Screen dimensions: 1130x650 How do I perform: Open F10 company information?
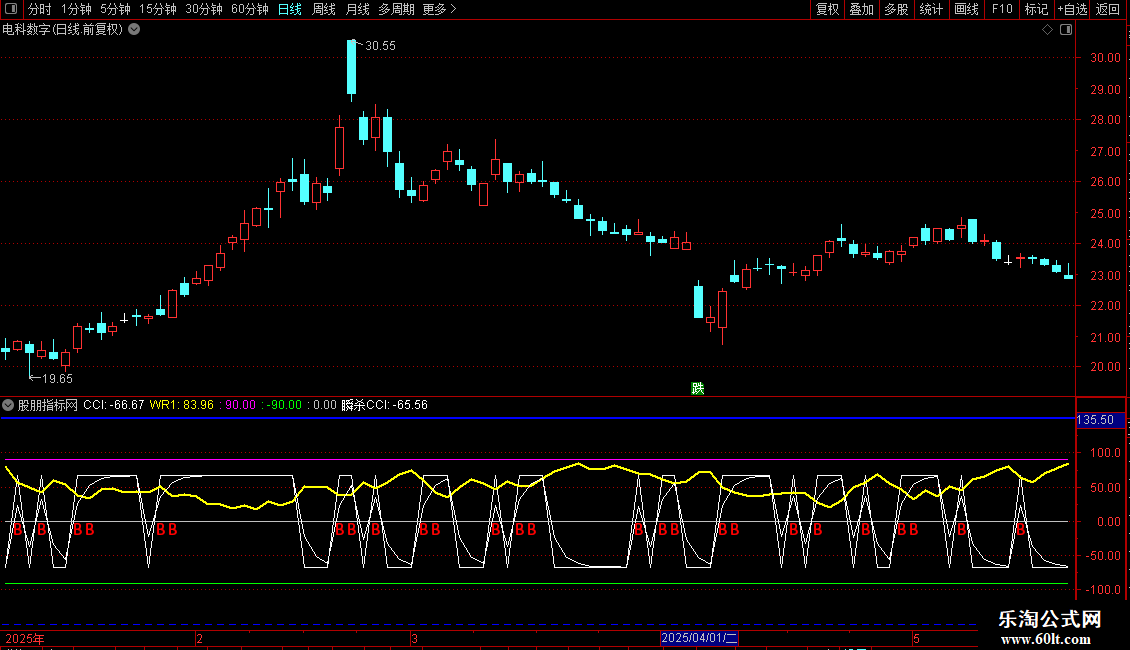tap(1001, 10)
